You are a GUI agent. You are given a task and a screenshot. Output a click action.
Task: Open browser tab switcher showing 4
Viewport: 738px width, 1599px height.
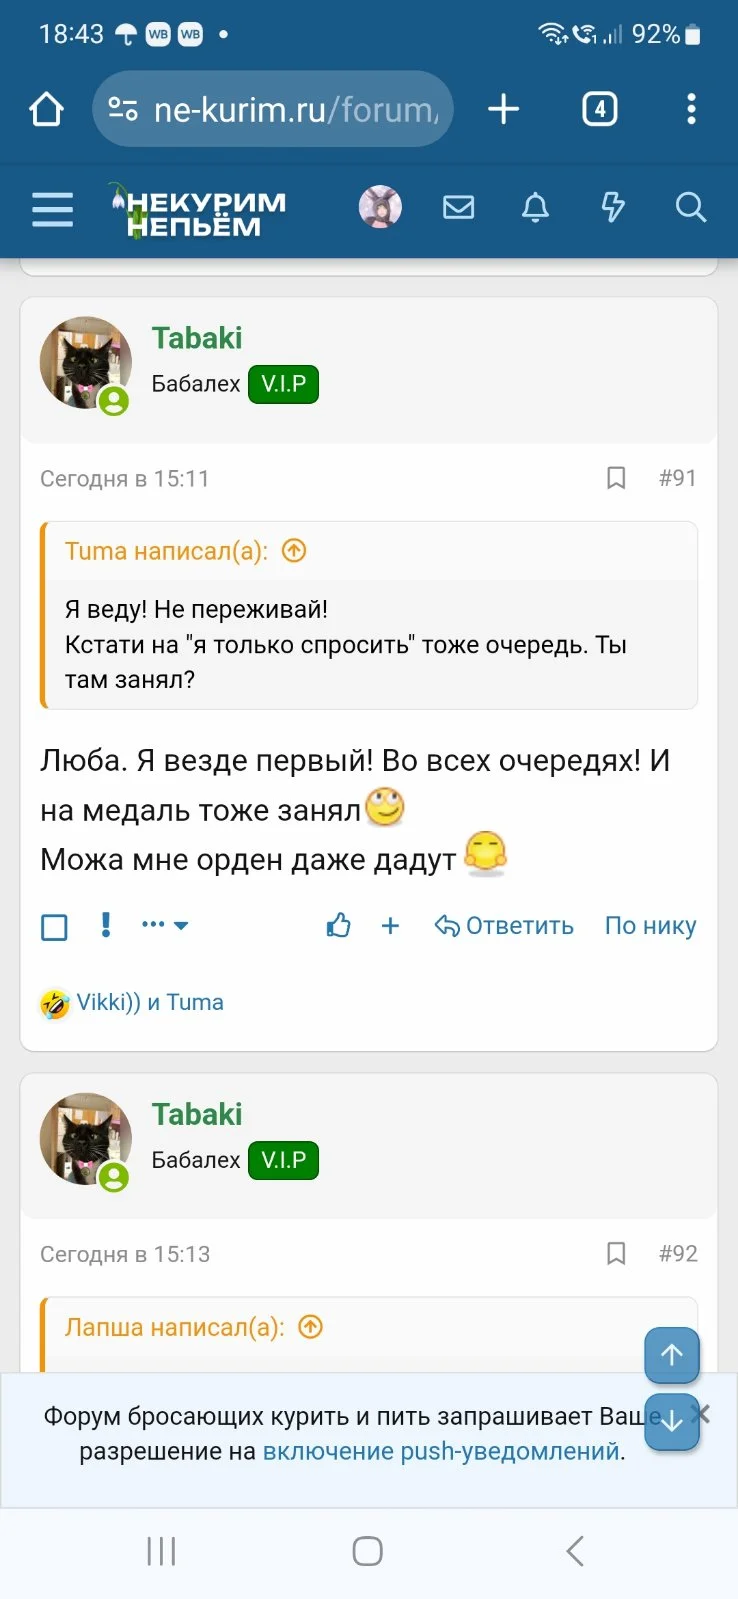tap(600, 109)
